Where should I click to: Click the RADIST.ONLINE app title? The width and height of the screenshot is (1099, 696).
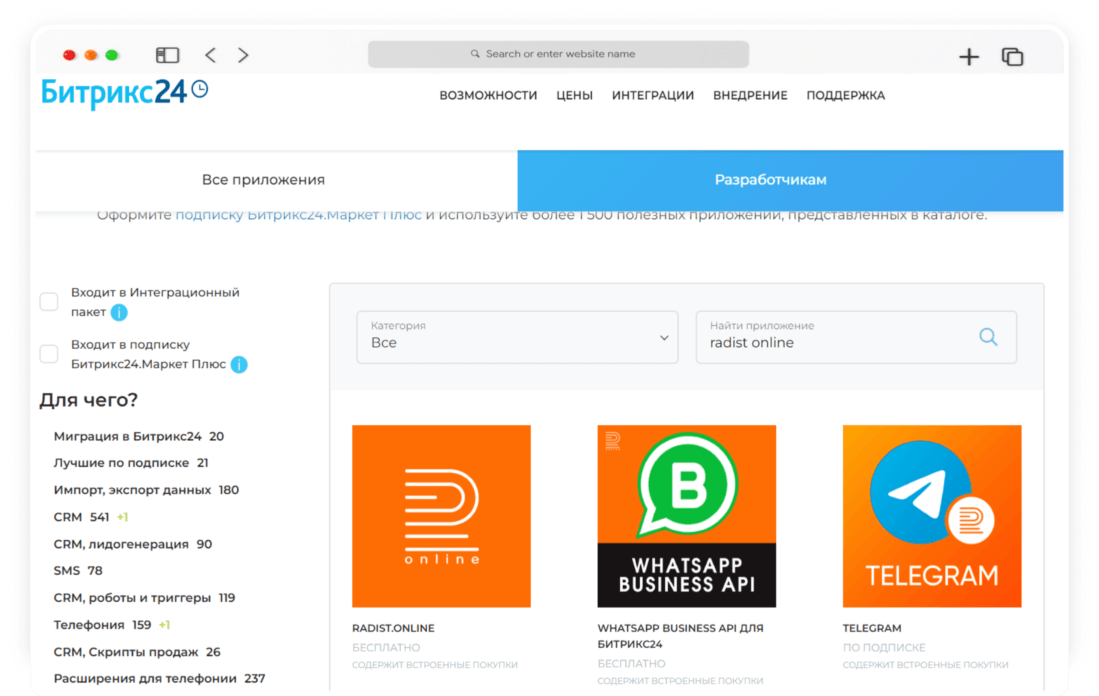pyautogui.click(x=393, y=628)
